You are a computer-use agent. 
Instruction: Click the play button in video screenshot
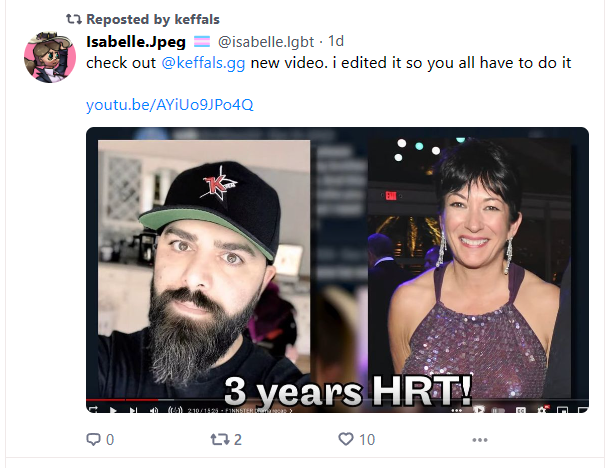click(113, 410)
